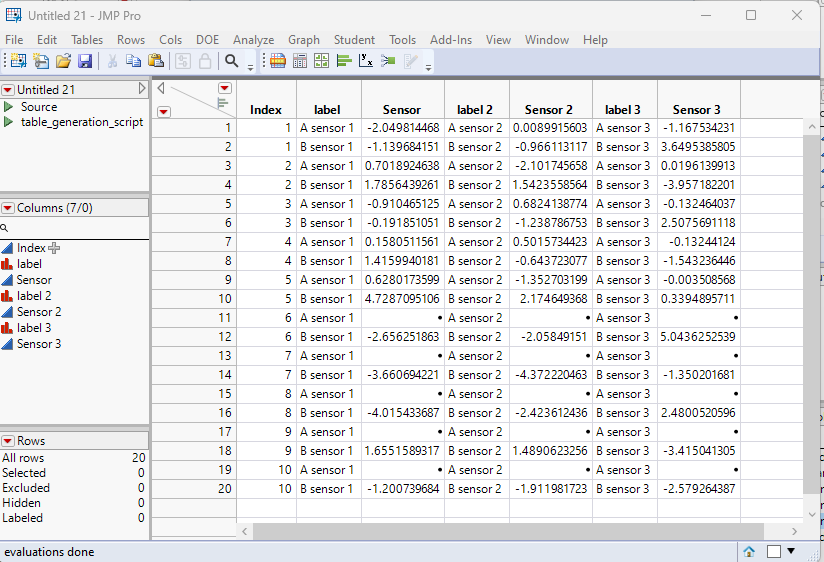
Task: Open the second toolbar overflow arrow
Action: (x=428, y=67)
